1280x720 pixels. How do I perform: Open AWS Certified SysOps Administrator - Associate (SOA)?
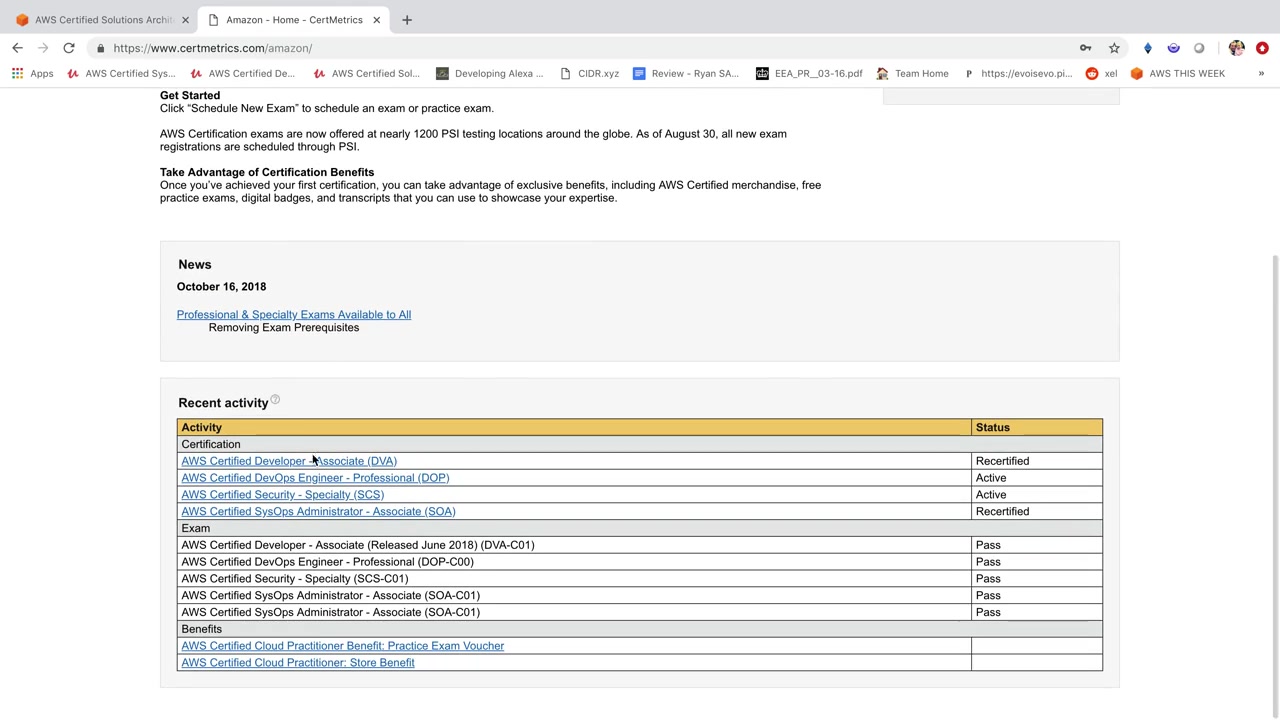pyautogui.click(x=318, y=511)
